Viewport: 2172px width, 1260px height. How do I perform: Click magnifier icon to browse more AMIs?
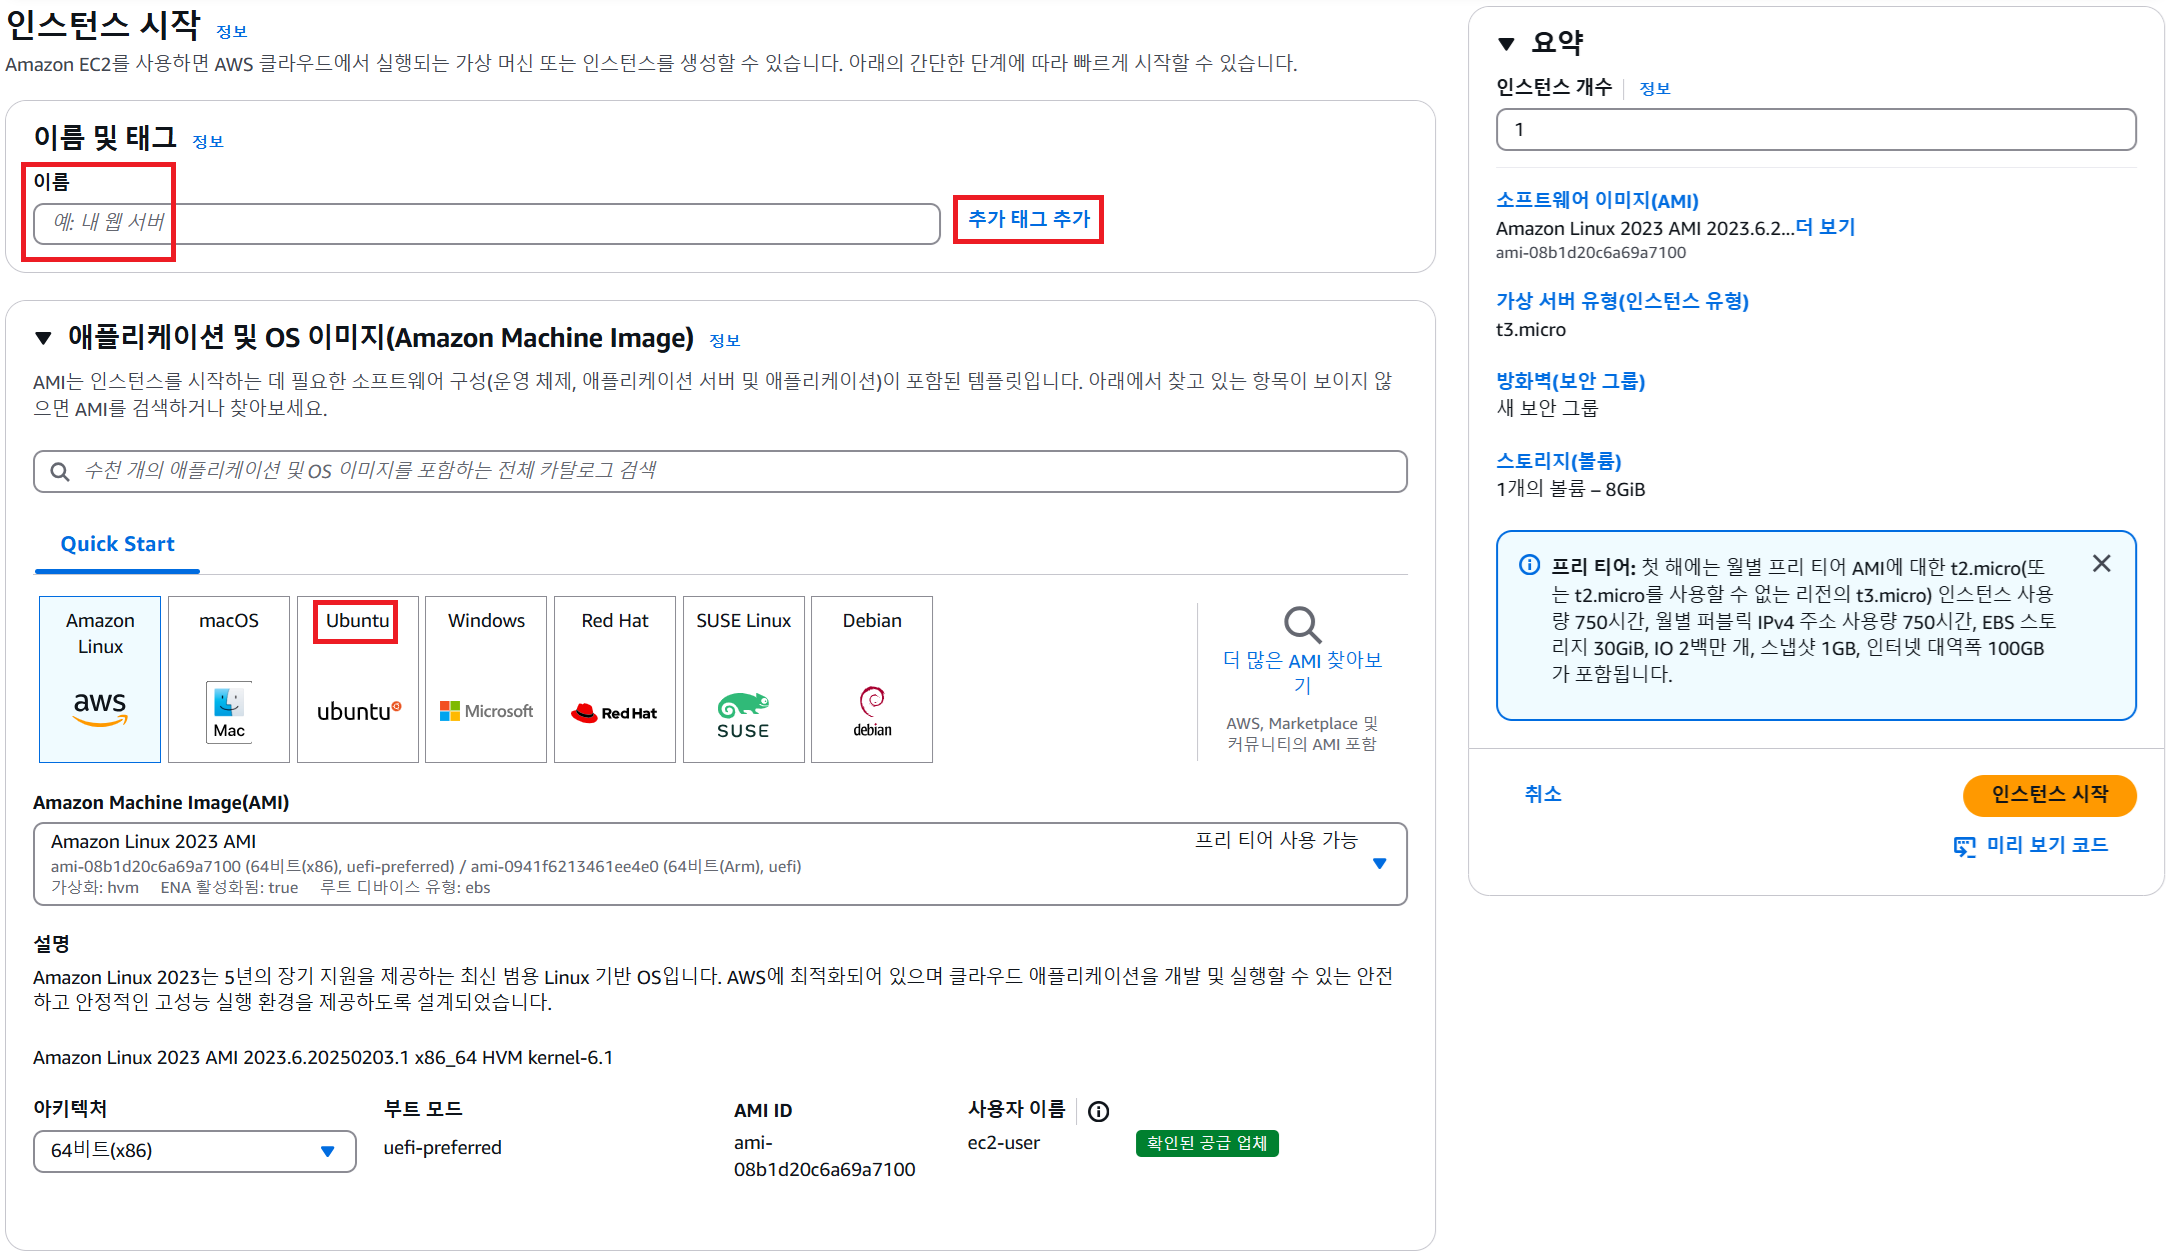click(1302, 625)
